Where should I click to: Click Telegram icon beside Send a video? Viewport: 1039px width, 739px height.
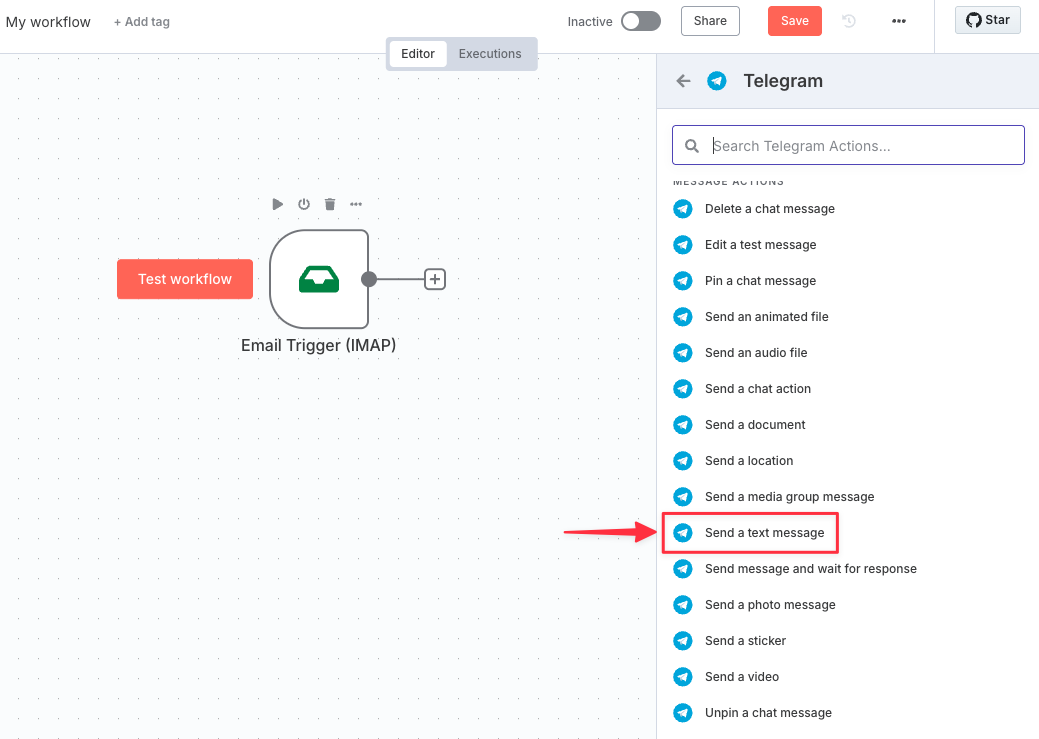click(x=683, y=677)
